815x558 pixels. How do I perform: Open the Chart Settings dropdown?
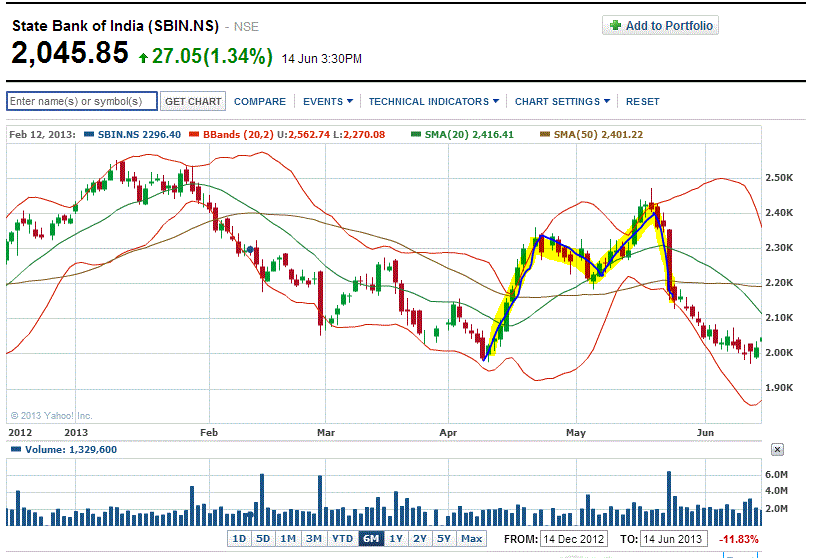pyautogui.click(x=562, y=101)
